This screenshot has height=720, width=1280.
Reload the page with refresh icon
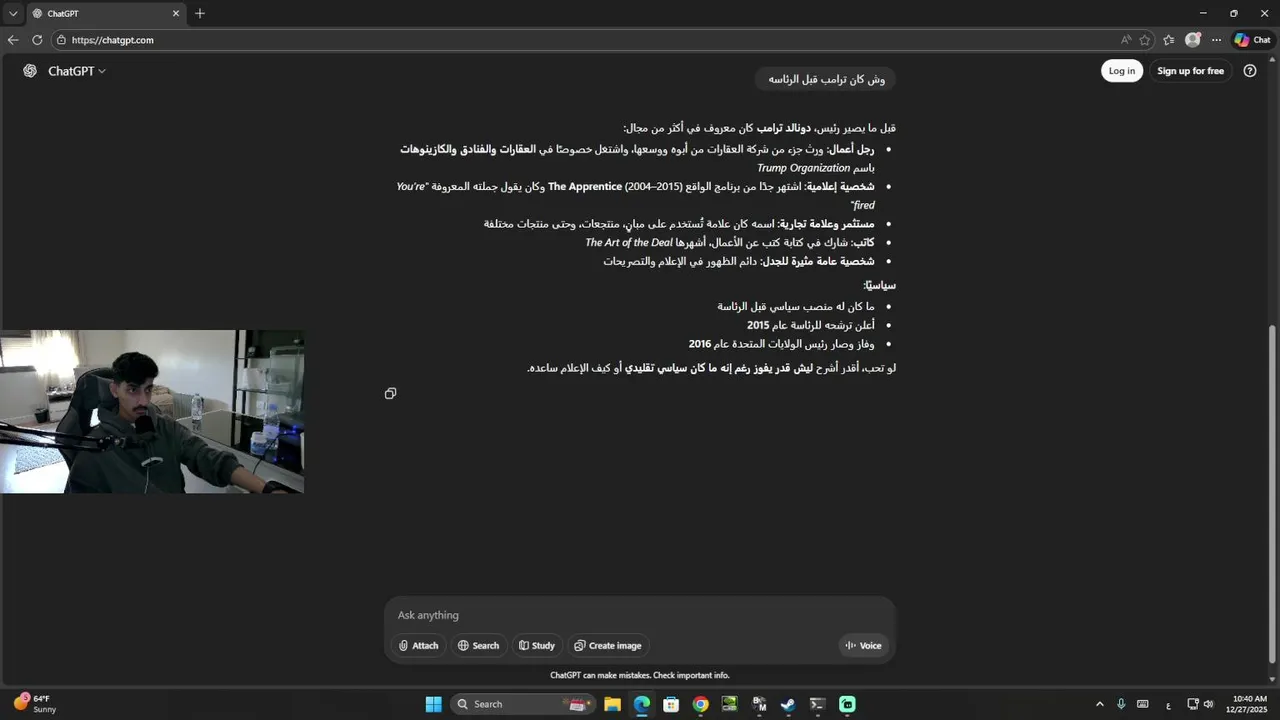point(37,40)
